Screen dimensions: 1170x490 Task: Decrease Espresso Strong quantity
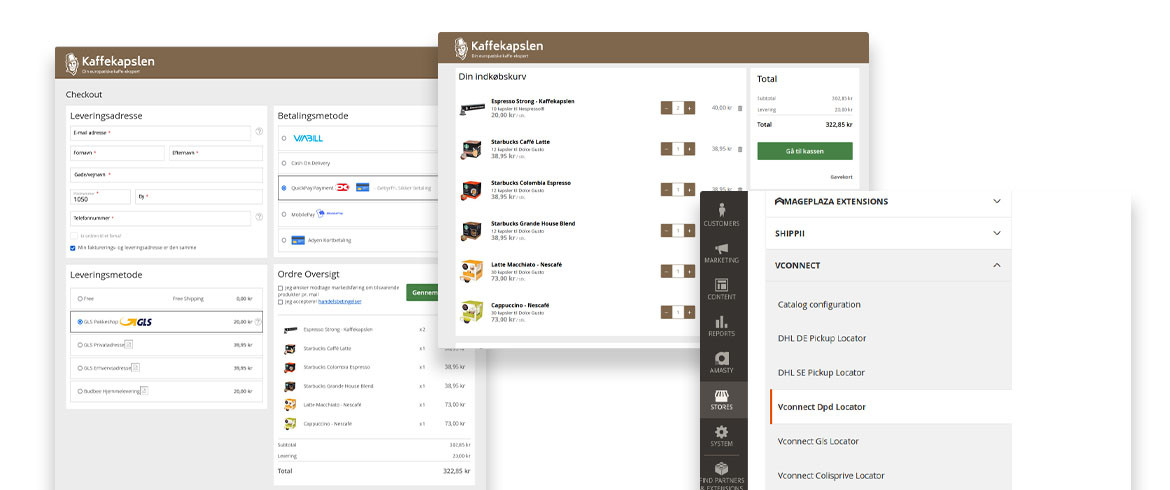tap(666, 108)
